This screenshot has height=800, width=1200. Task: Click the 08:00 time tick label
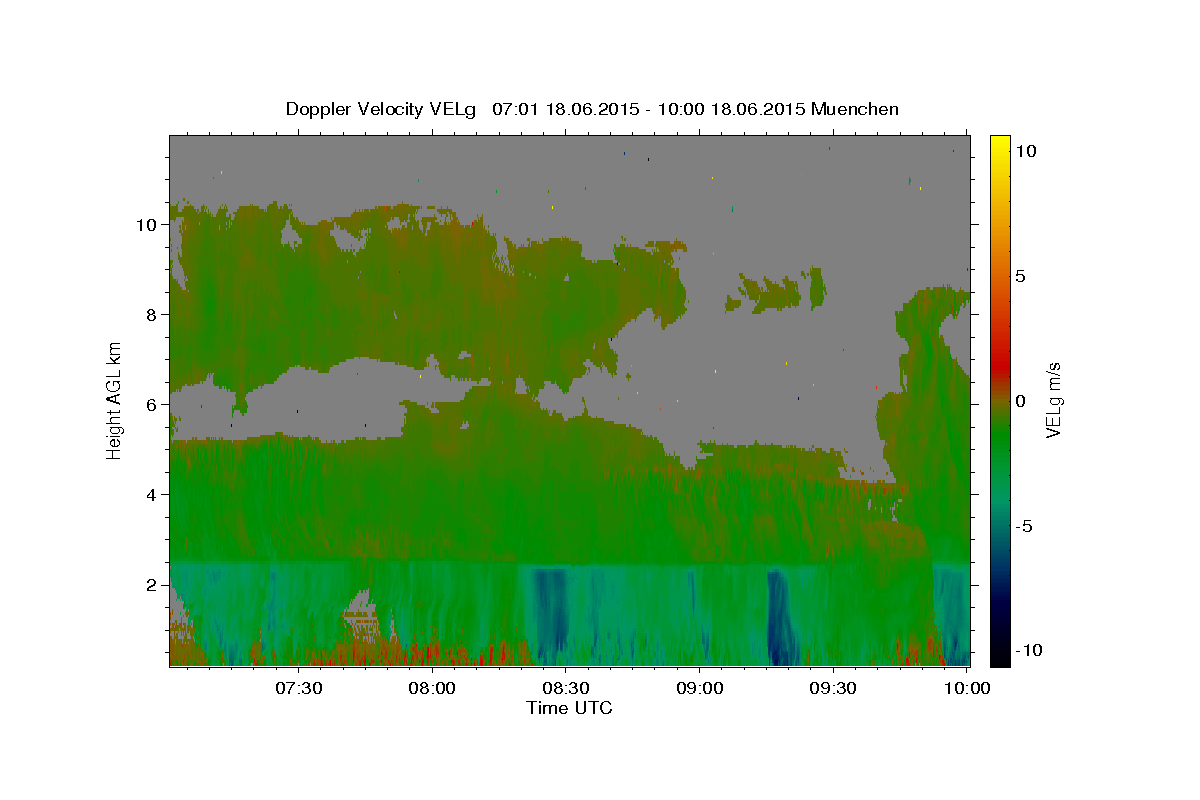[432, 688]
